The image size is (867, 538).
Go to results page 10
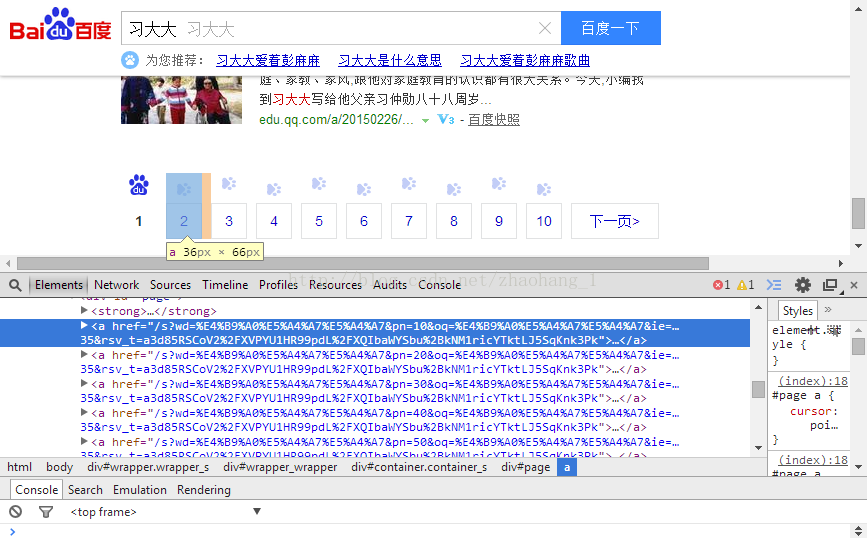[x=544, y=221]
